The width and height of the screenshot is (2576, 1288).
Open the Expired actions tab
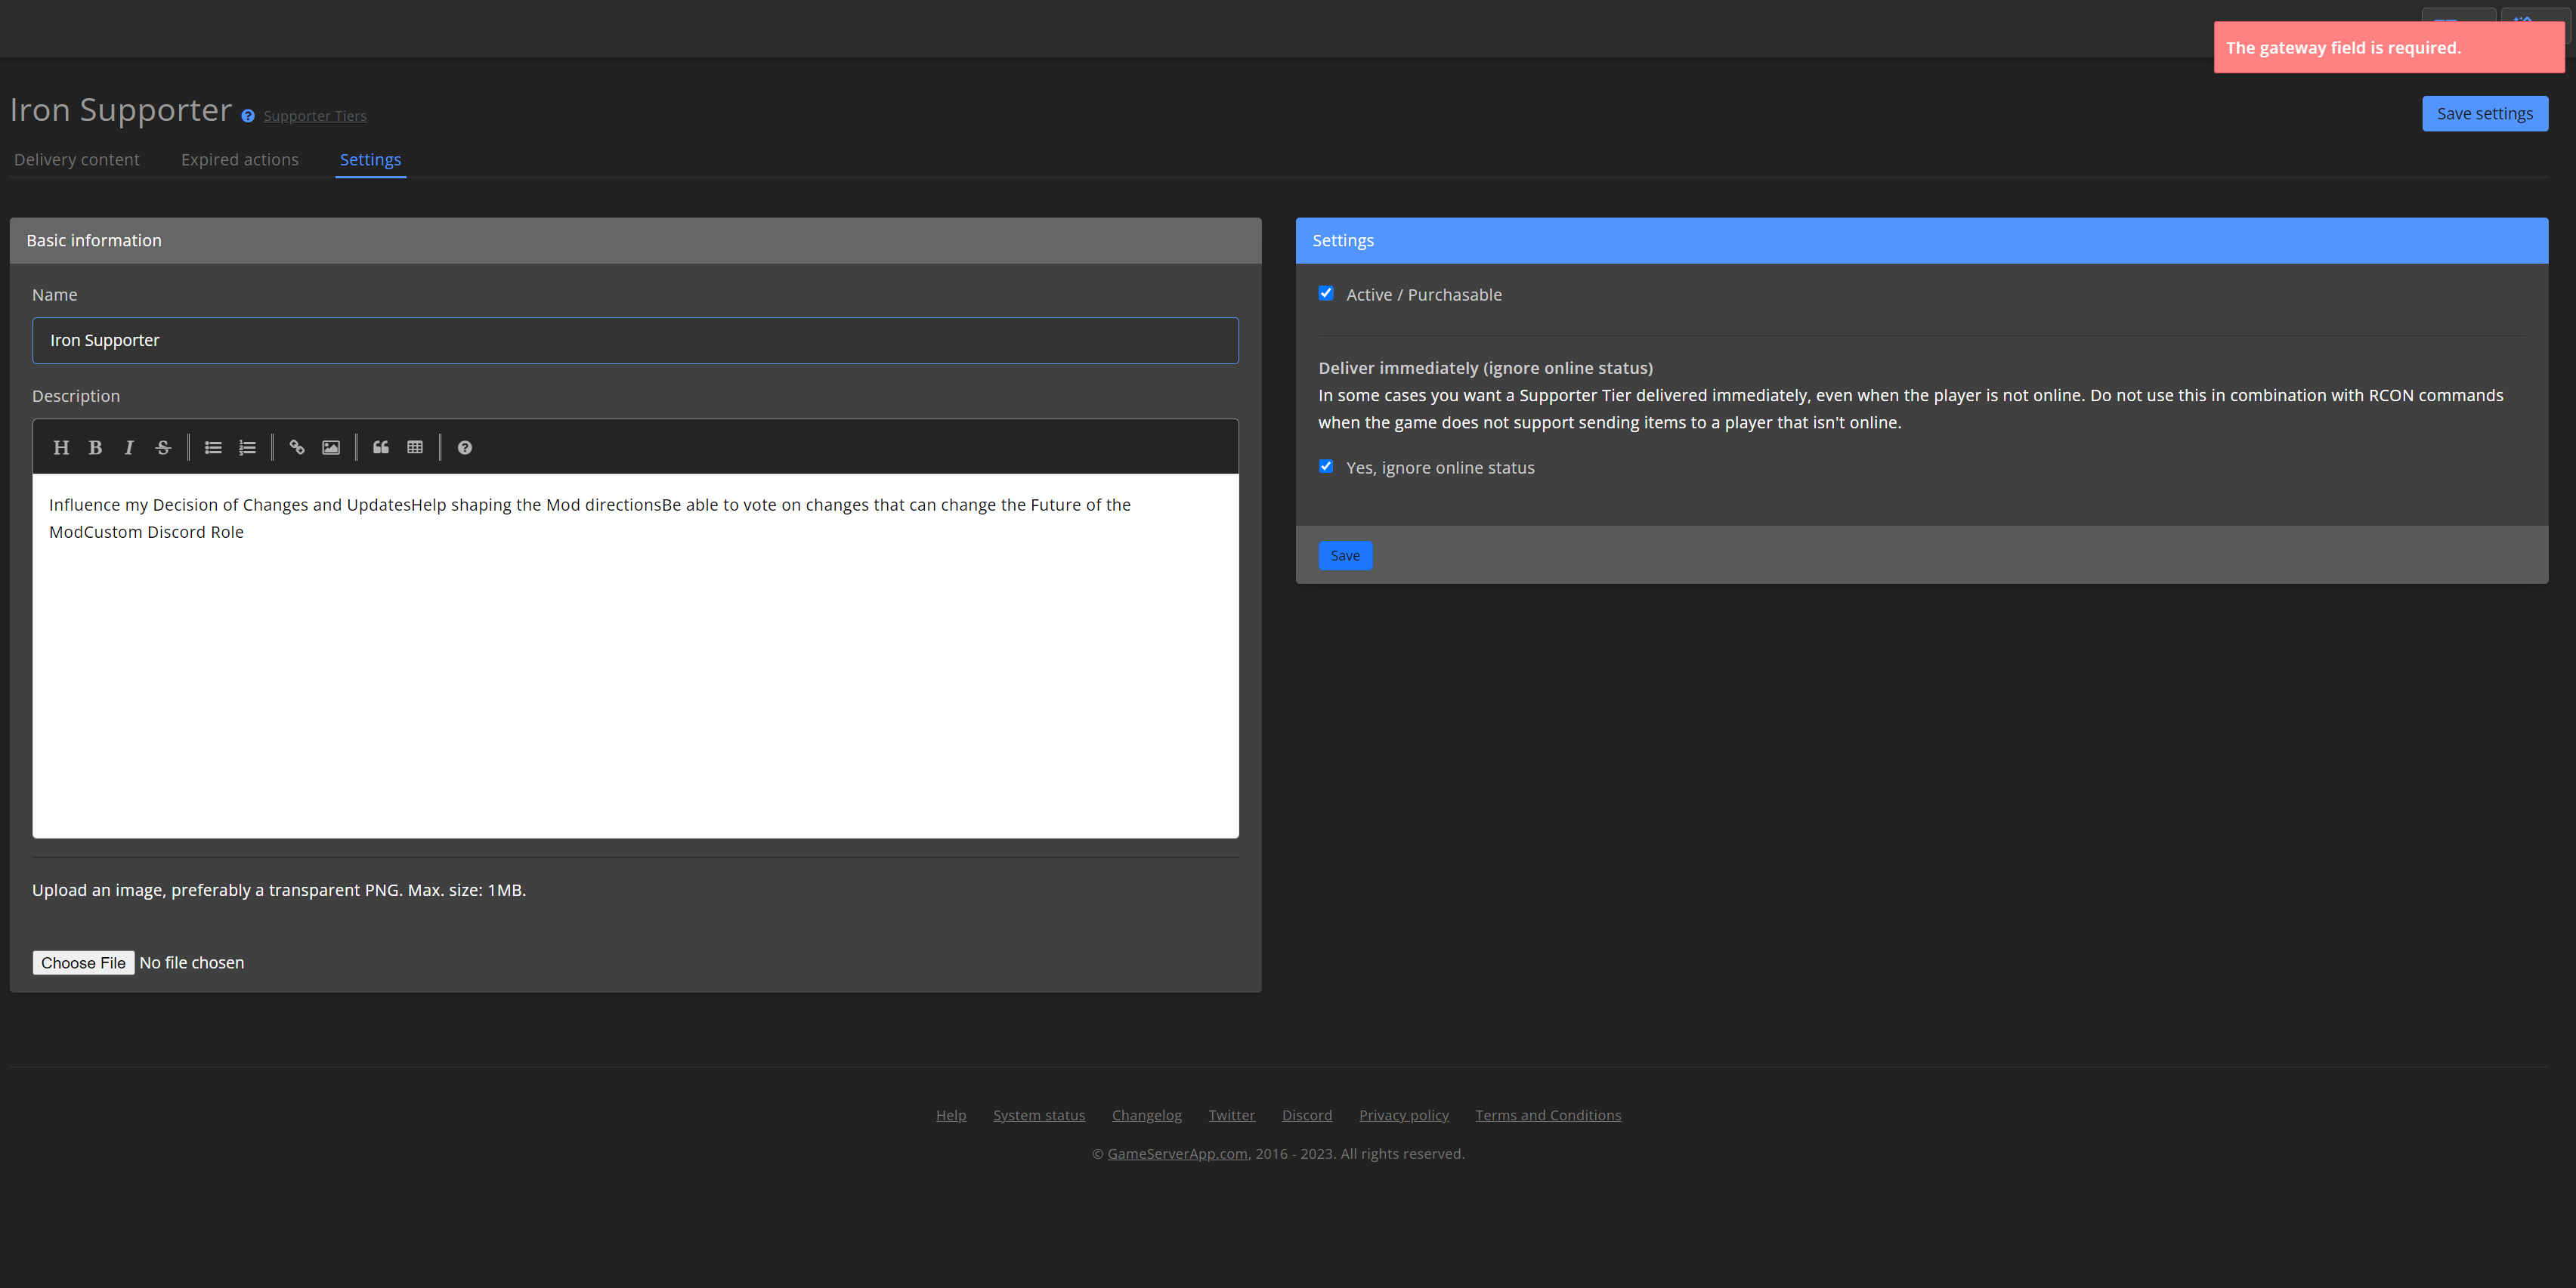239,159
